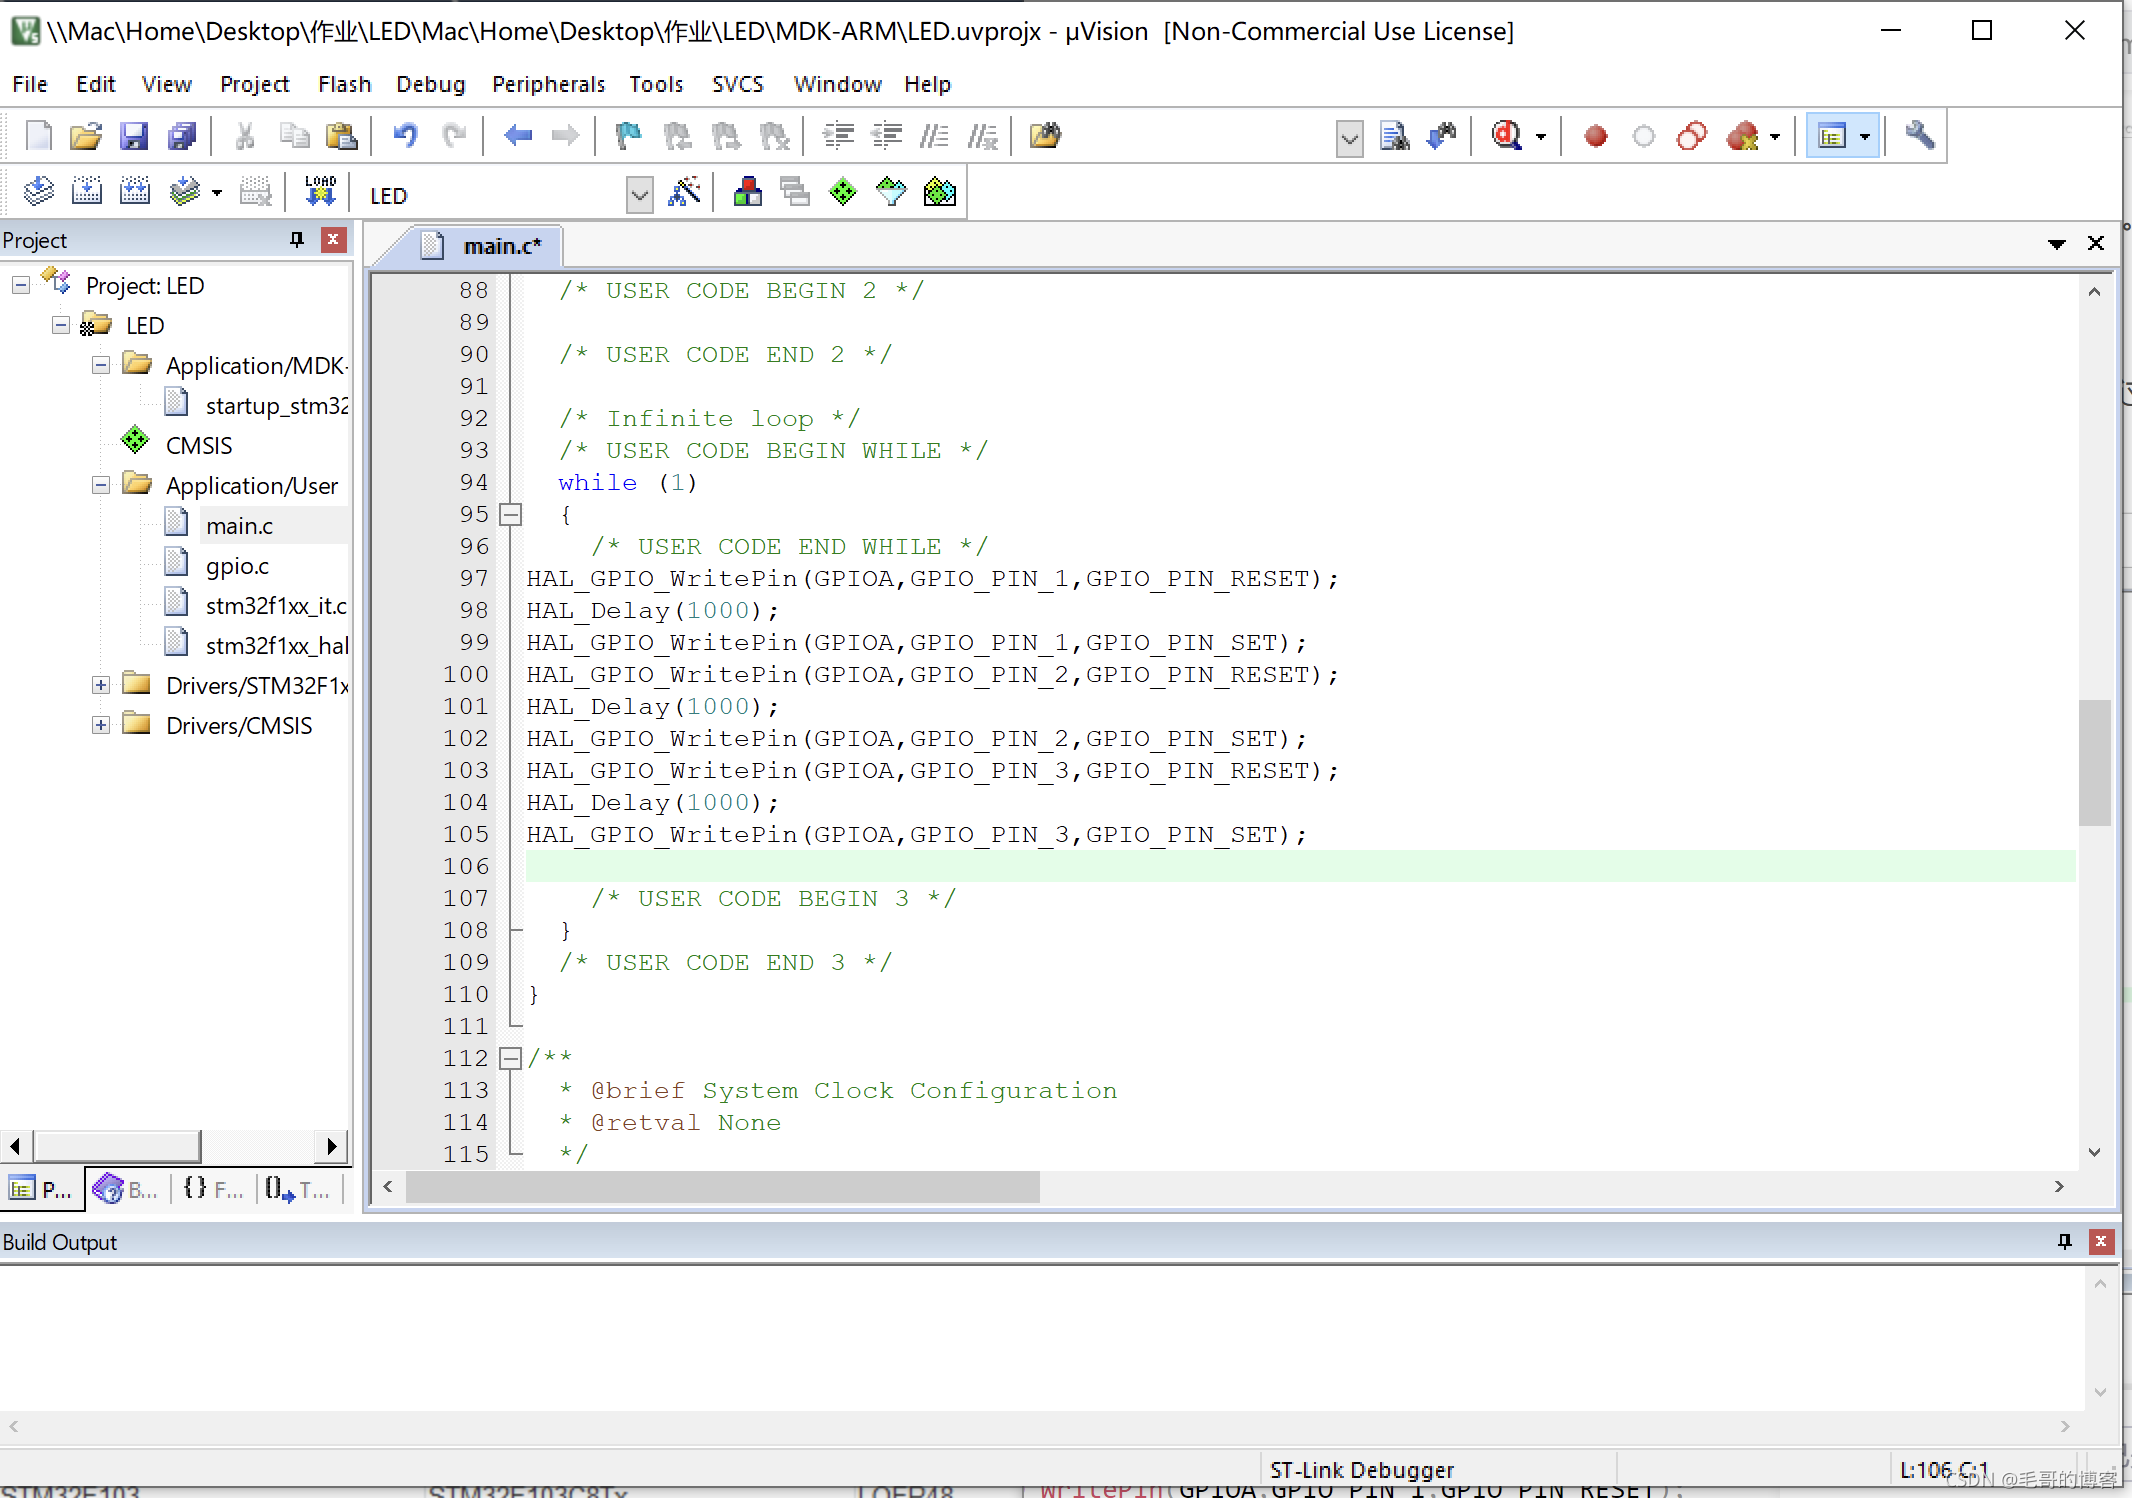Toggle the bookmark flag icon
Screen dimensions: 2132x1498
click(628, 136)
